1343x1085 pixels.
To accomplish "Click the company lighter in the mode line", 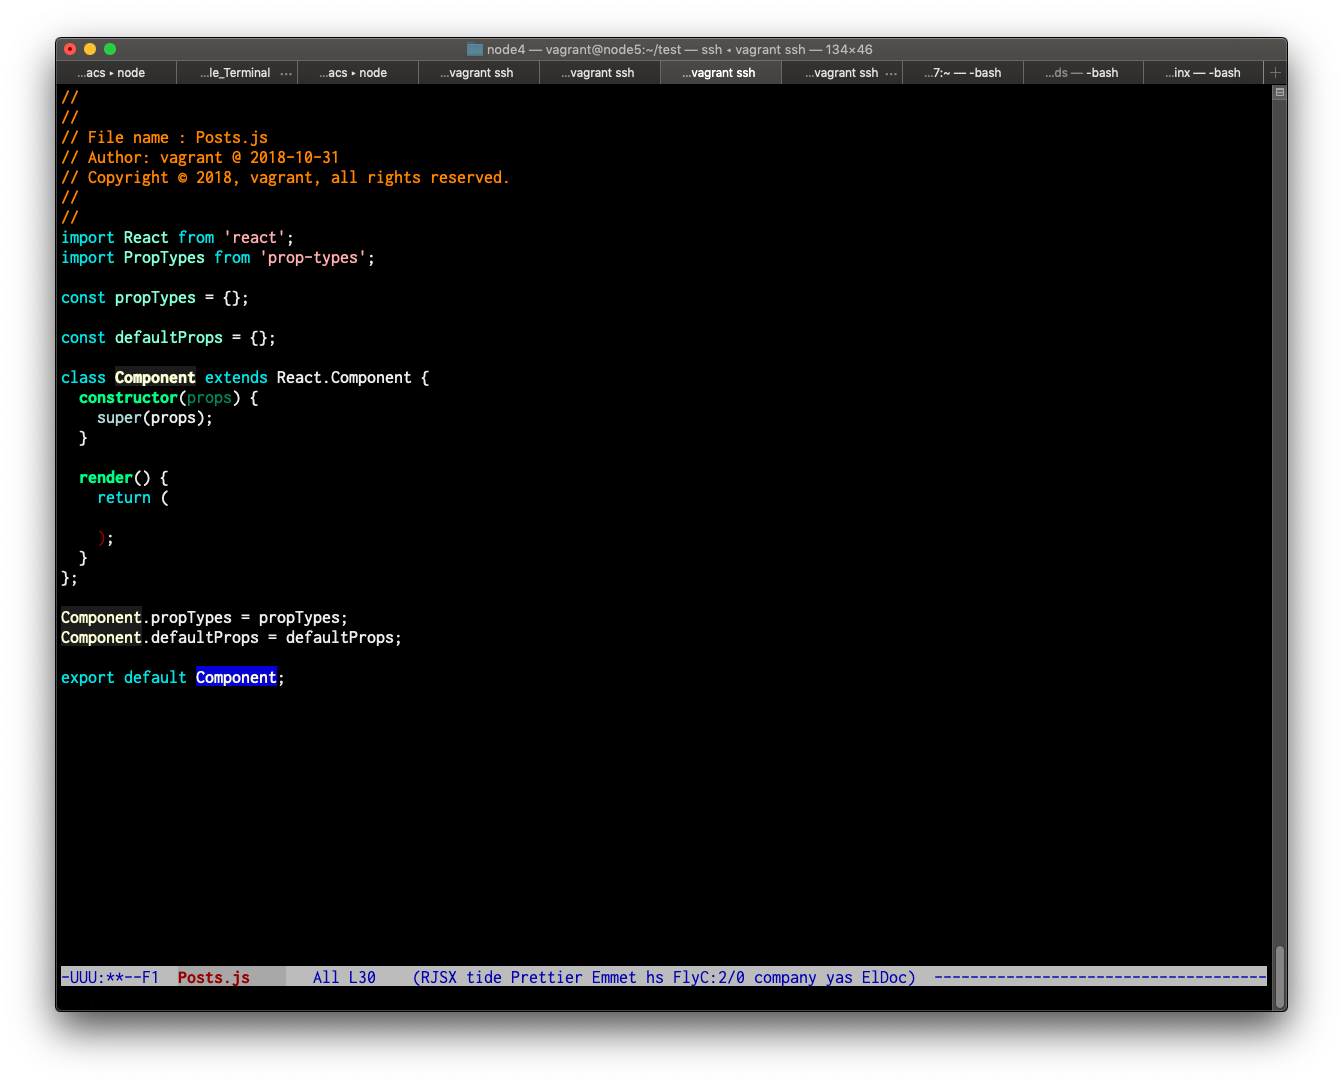I will [x=786, y=977].
